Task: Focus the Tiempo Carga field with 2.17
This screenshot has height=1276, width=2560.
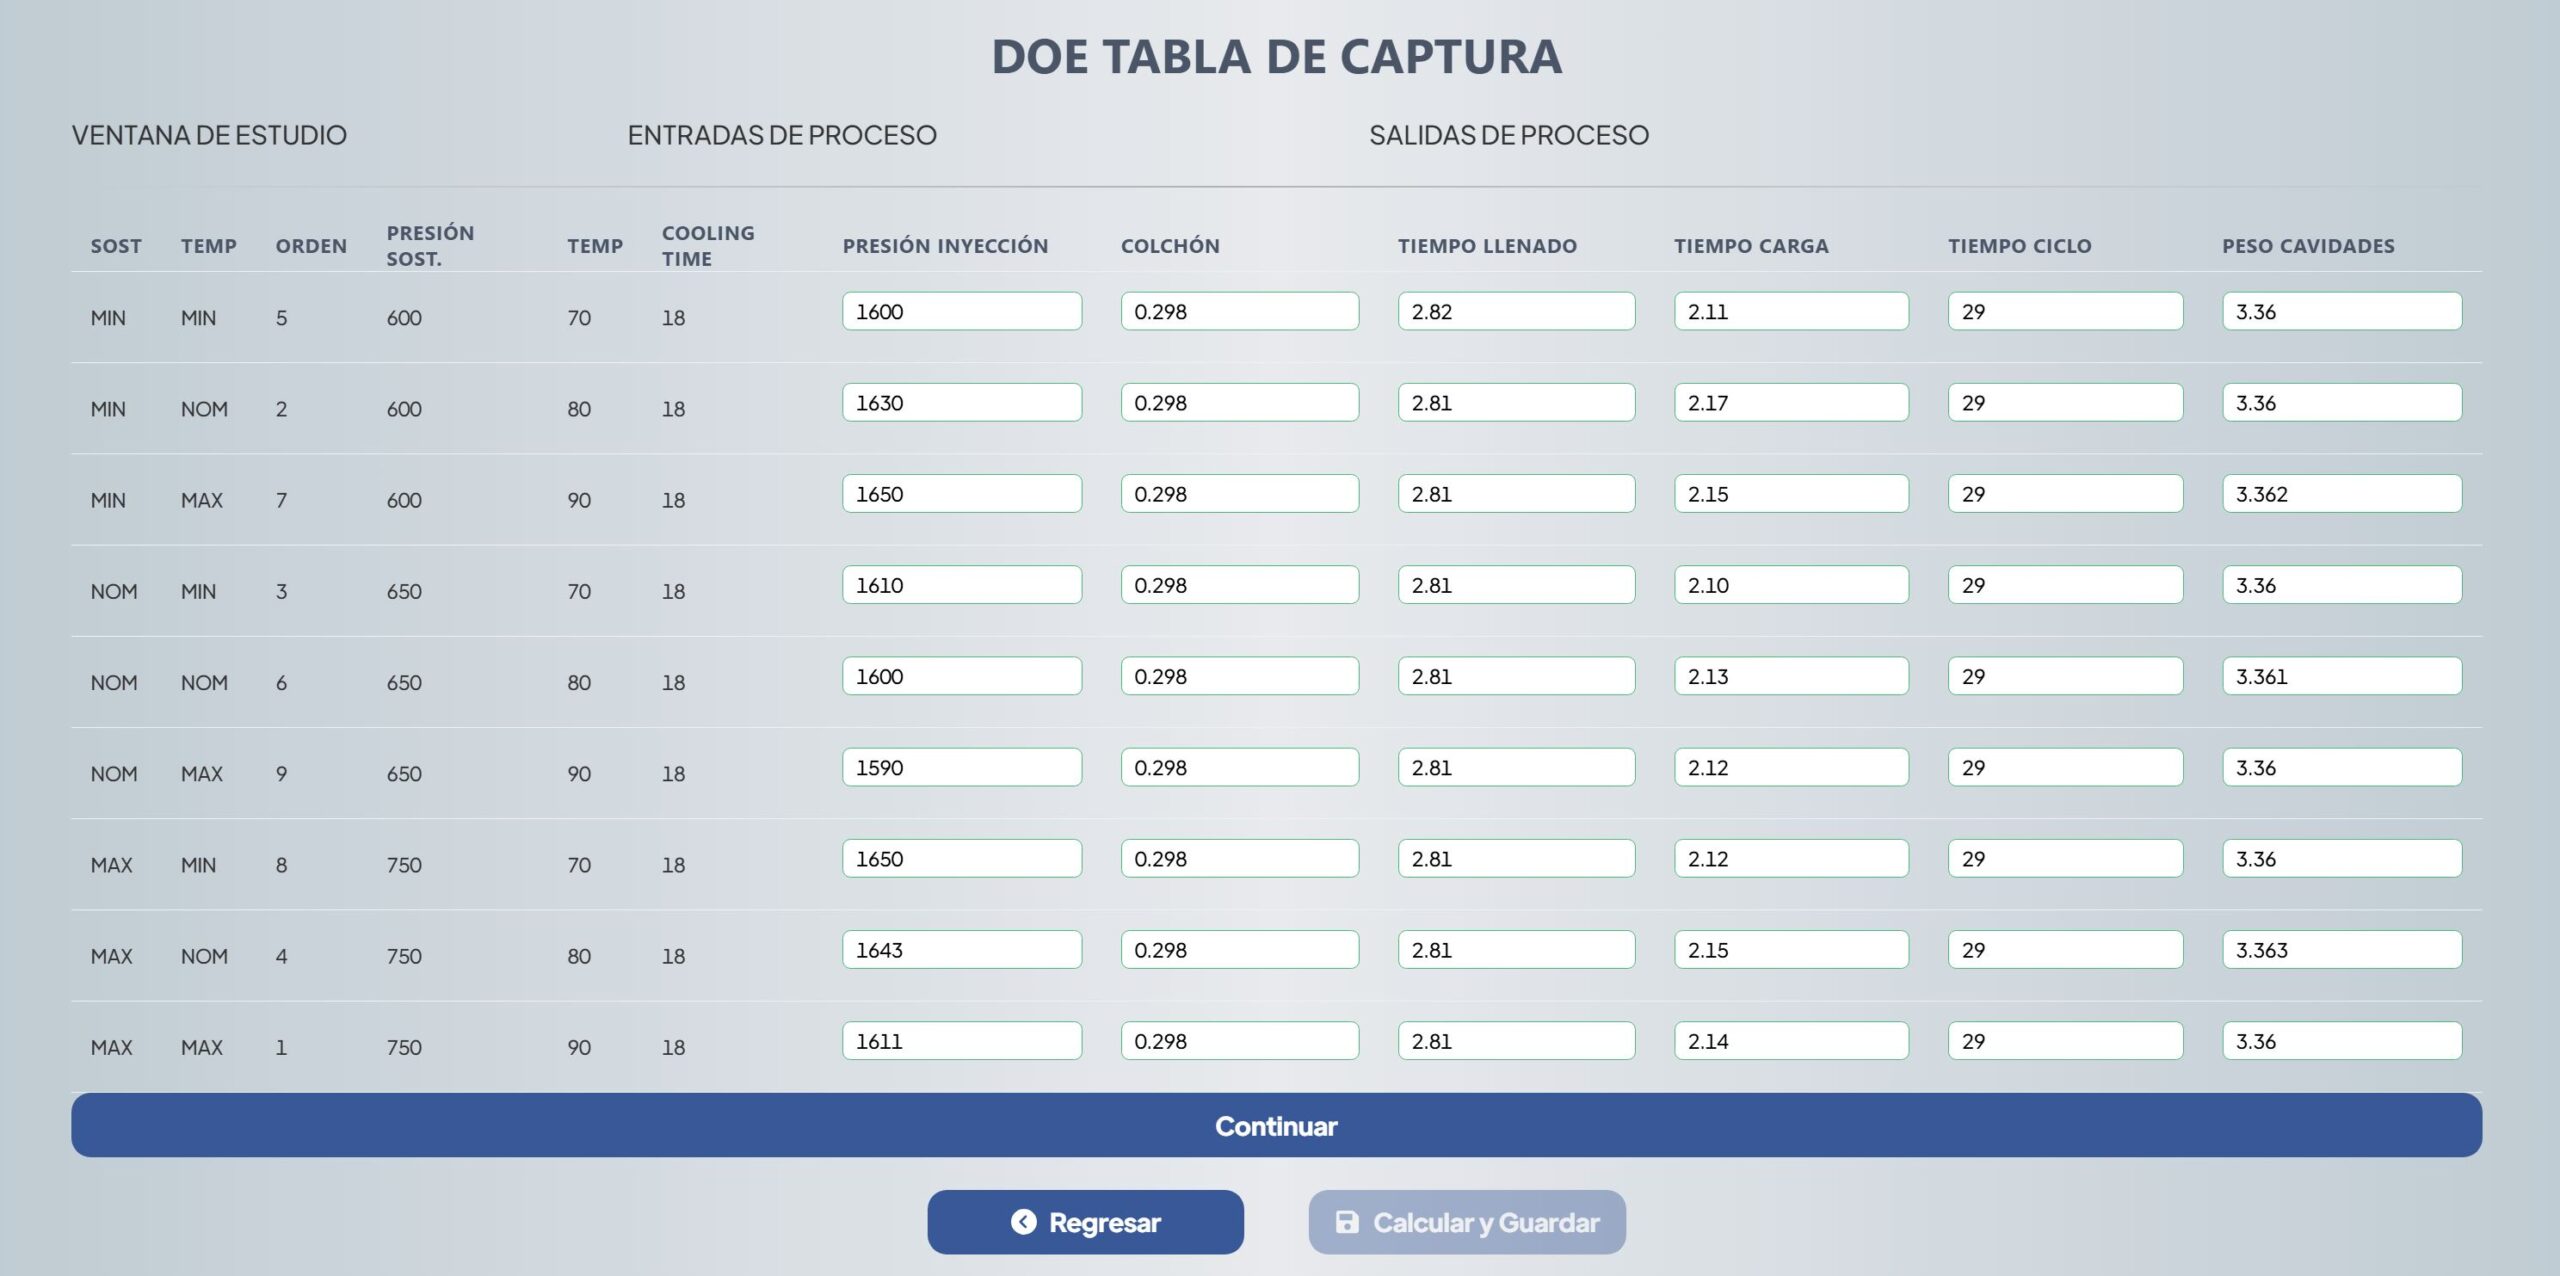Action: coord(1790,403)
